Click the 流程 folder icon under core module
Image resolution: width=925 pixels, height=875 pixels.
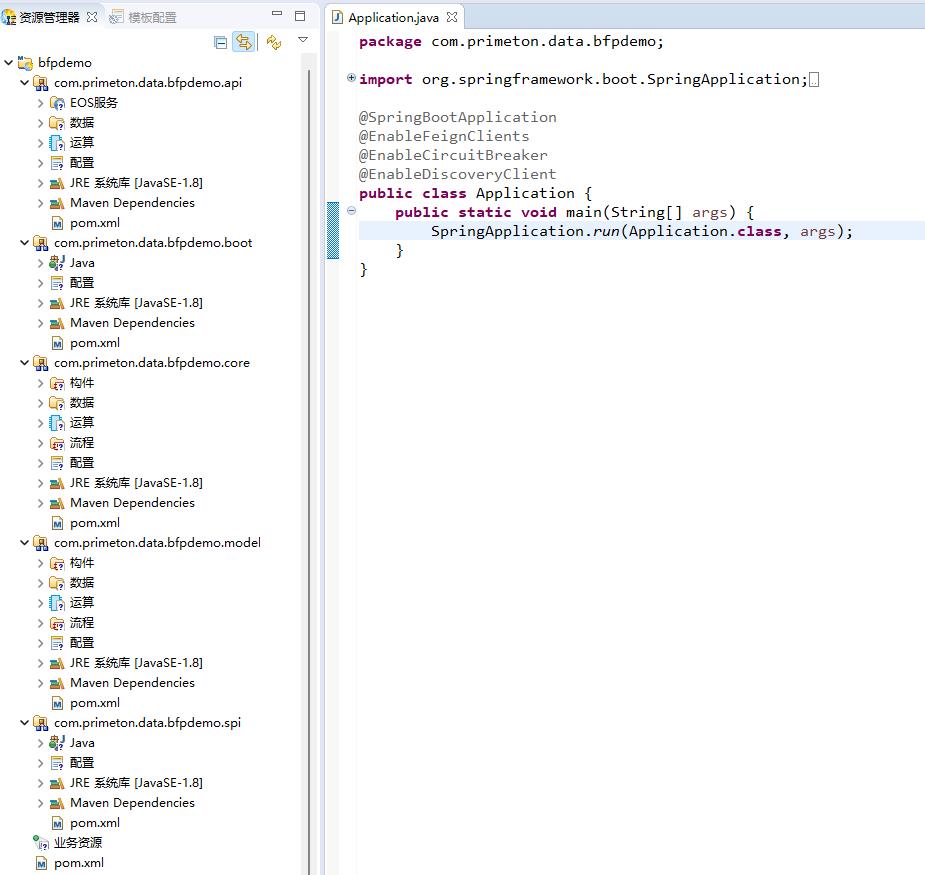tap(57, 443)
